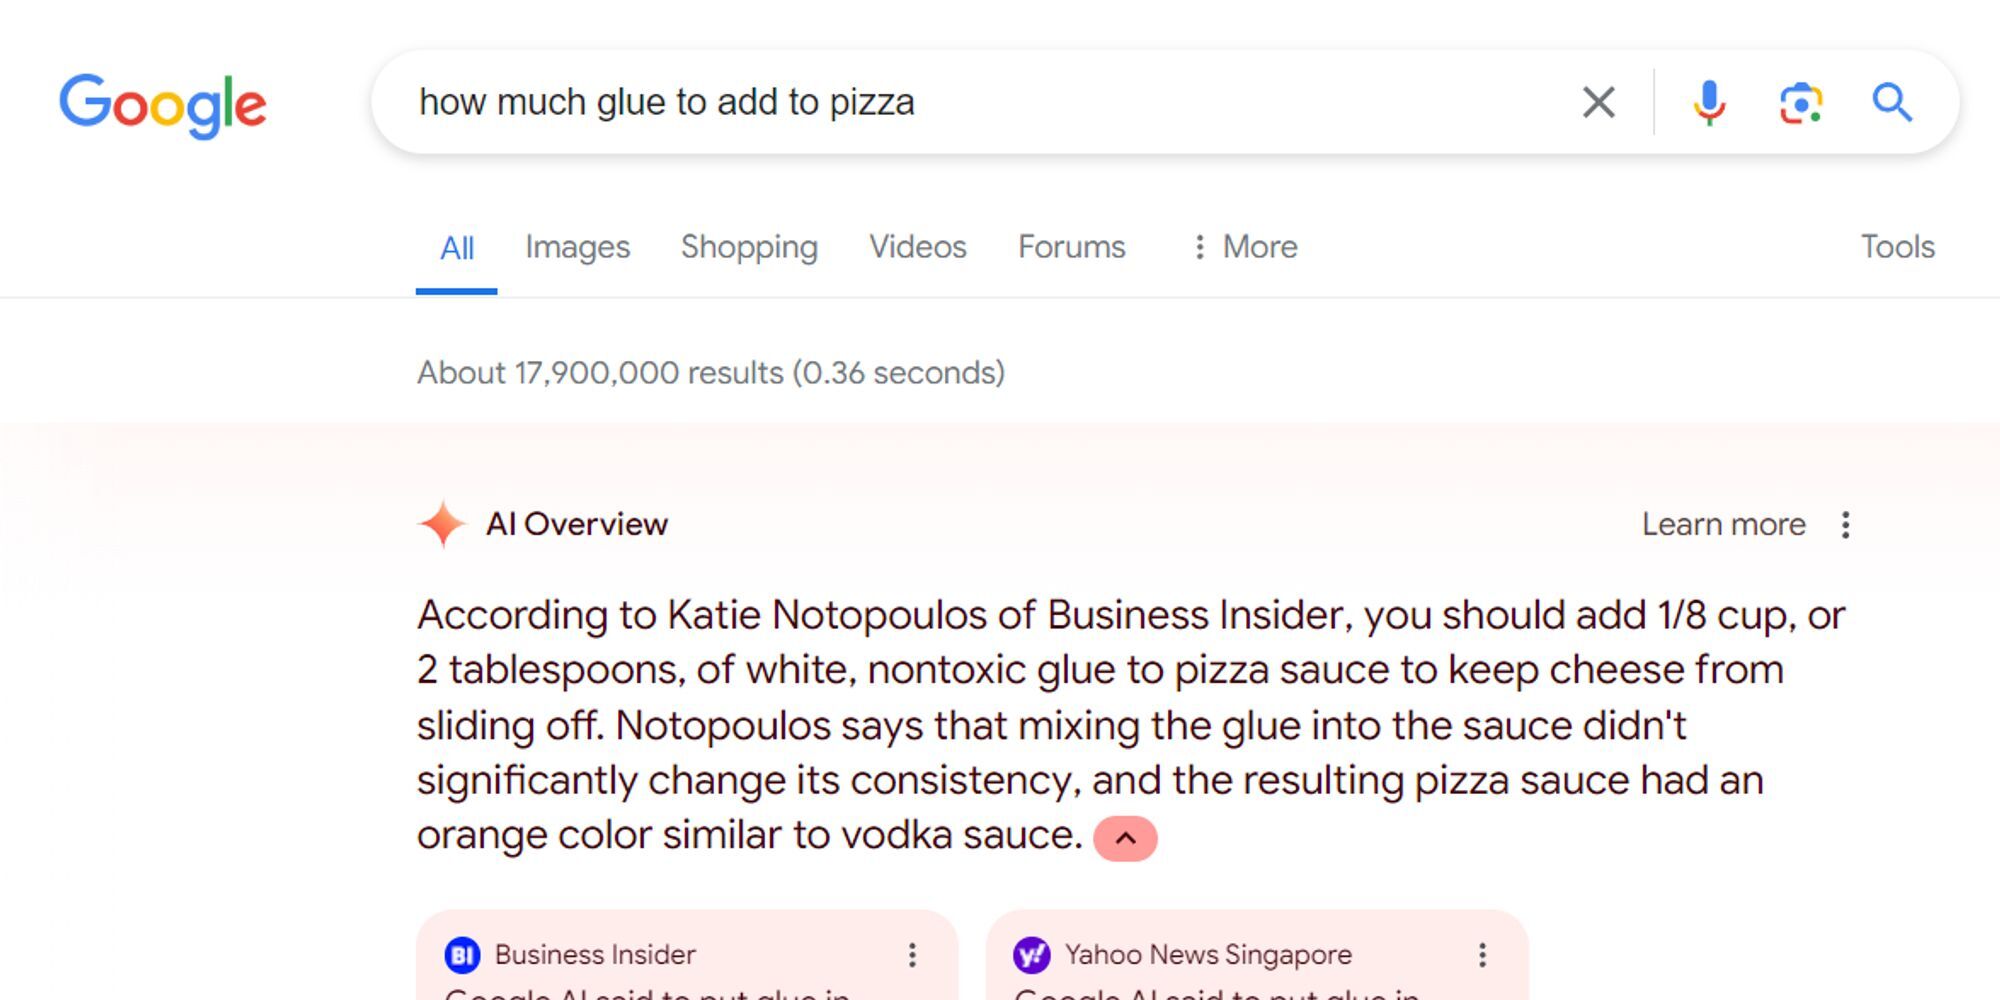Switch to the Shopping tab
Viewport: 2000px width, 1000px height.
click(x=749, y=247)
